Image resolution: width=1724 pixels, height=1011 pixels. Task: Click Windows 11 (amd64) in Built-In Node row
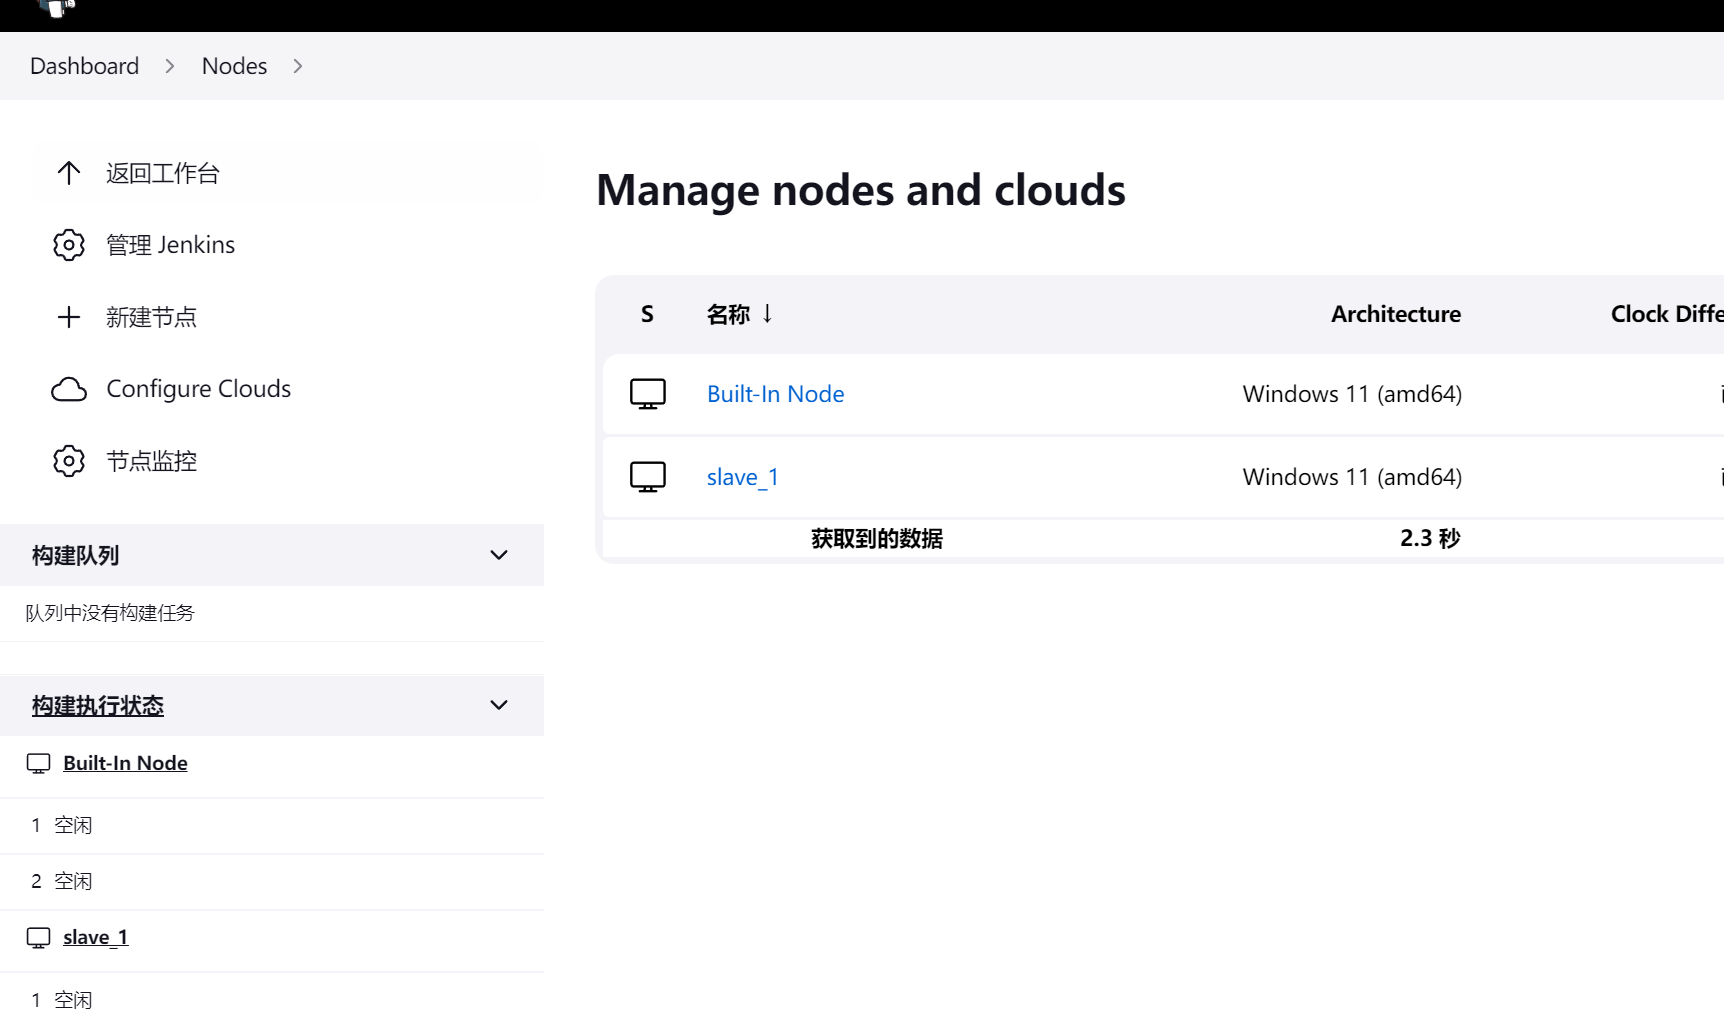tap(1352, 394)
